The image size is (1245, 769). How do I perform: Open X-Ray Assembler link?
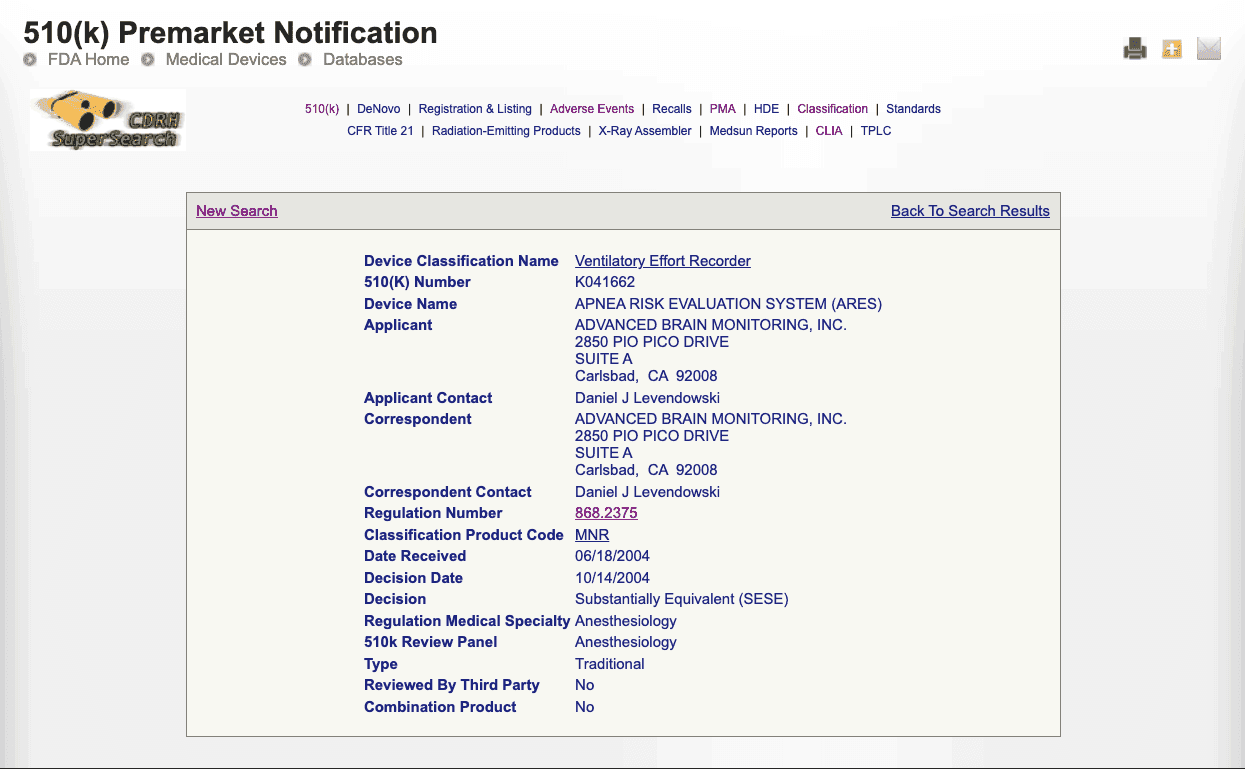[645, 131]
